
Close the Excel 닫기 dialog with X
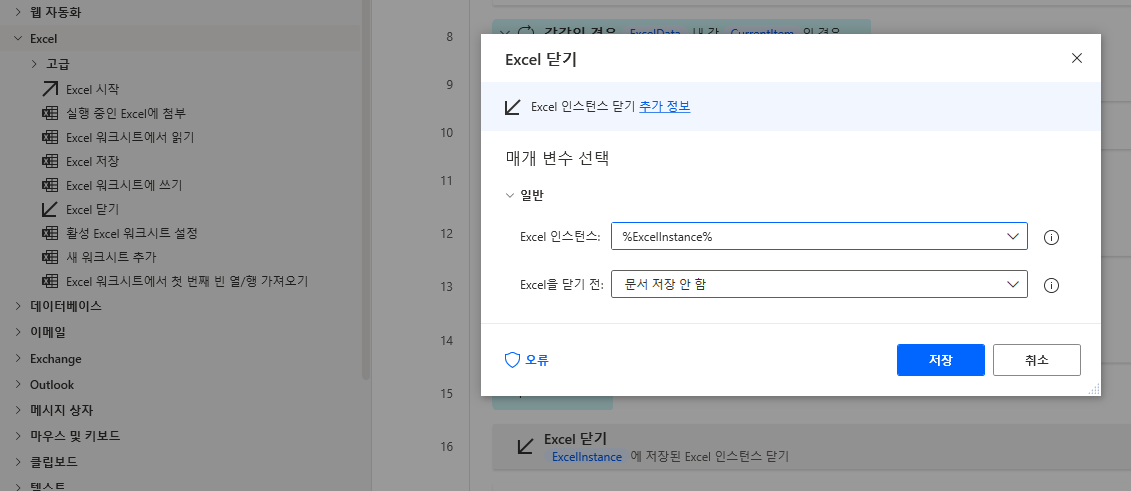(x=1077, y=58)
